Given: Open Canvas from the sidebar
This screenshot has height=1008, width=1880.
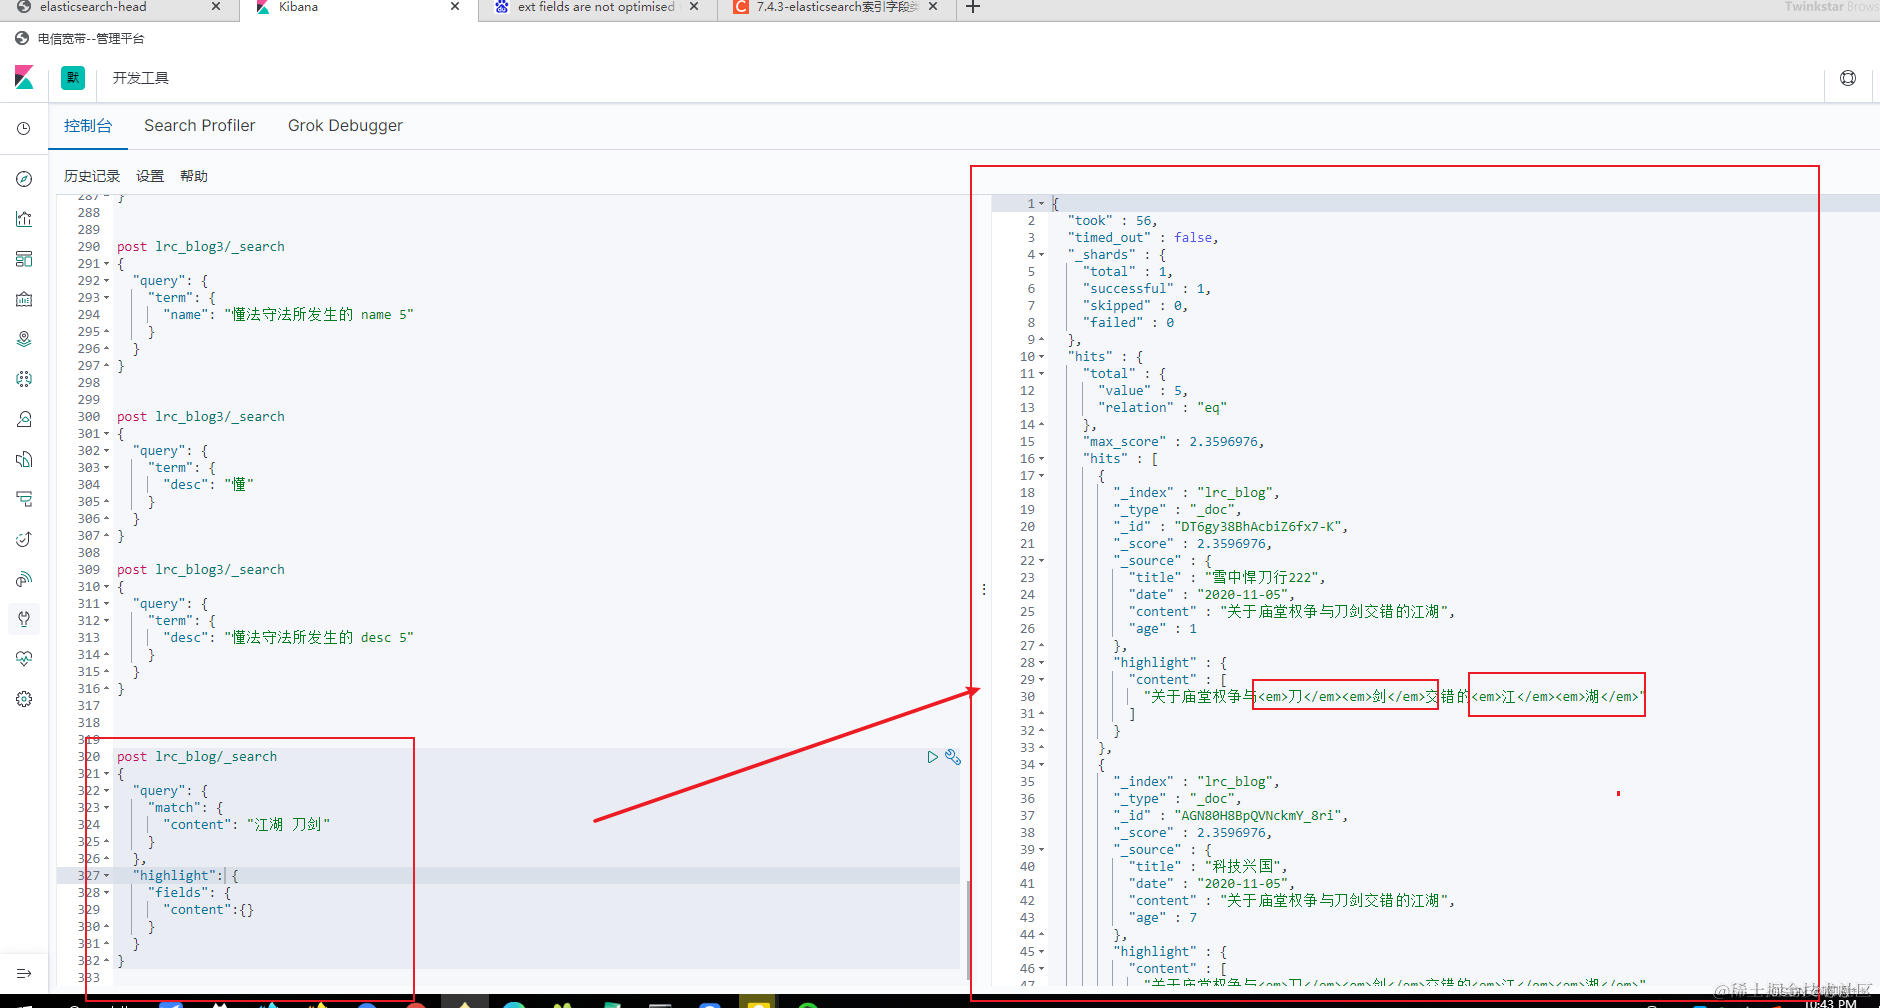Looking at the screenshot, I should click(x=24, y=299).
